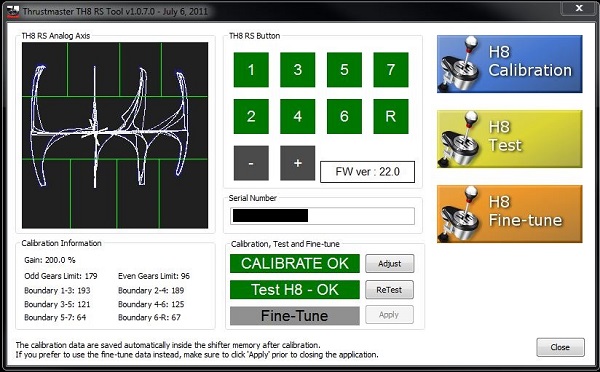600x372 pixels.
Task: Click the CALIBRATE OK status bar
Action: [295, 264]
